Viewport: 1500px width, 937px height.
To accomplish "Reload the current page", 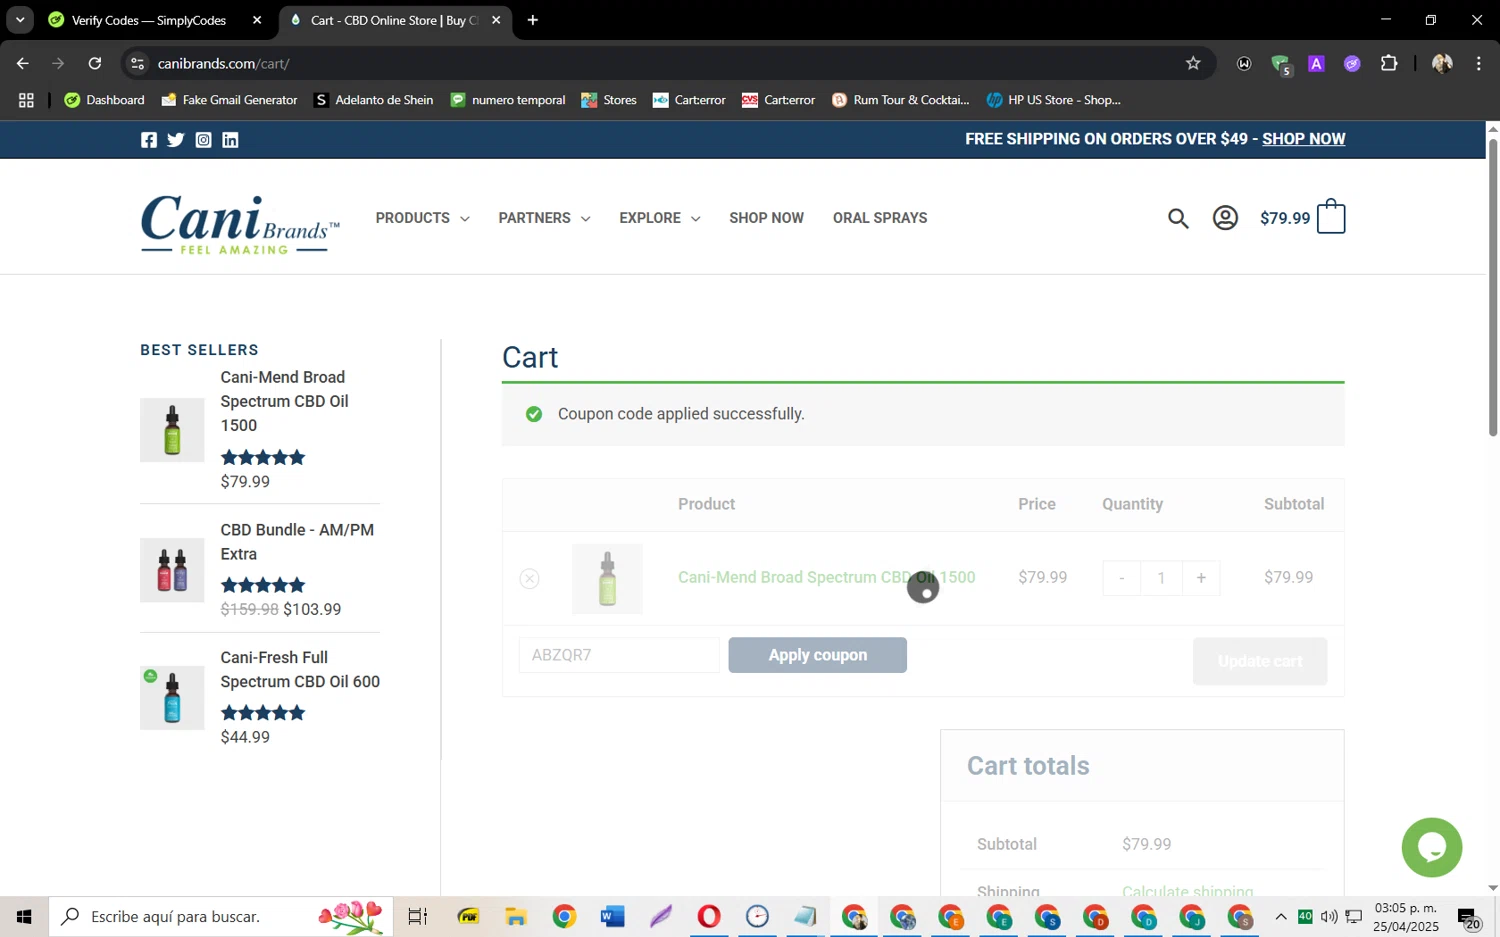I will click(x=95, y=63).
